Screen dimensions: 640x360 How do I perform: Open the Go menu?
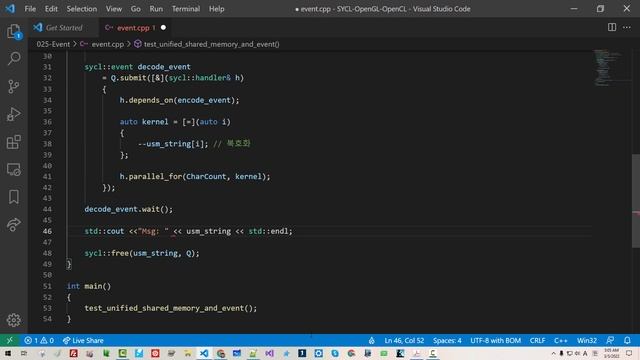click(136, 9)
